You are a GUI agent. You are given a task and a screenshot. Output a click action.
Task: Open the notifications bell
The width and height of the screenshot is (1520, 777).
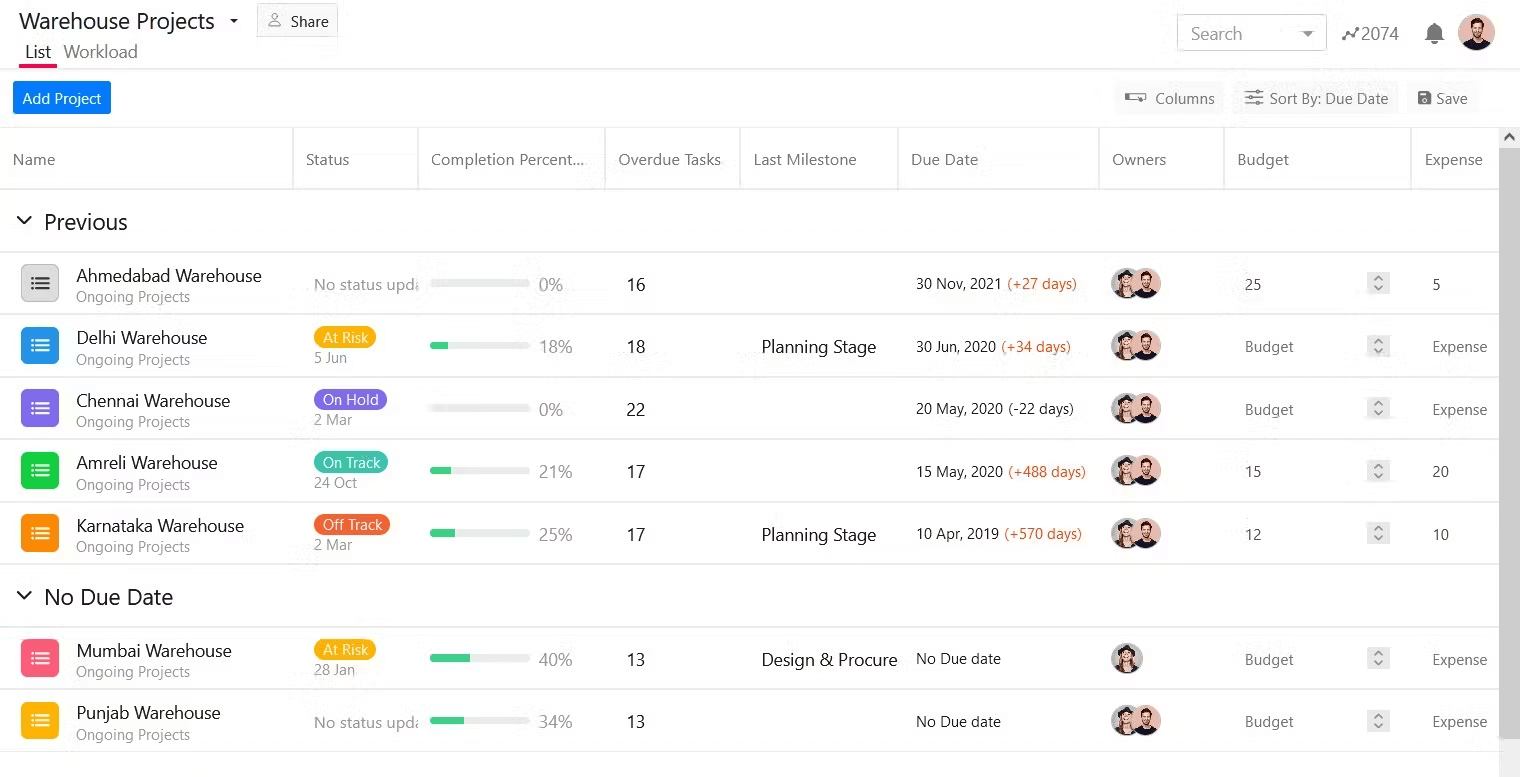tap(1434, 34)
